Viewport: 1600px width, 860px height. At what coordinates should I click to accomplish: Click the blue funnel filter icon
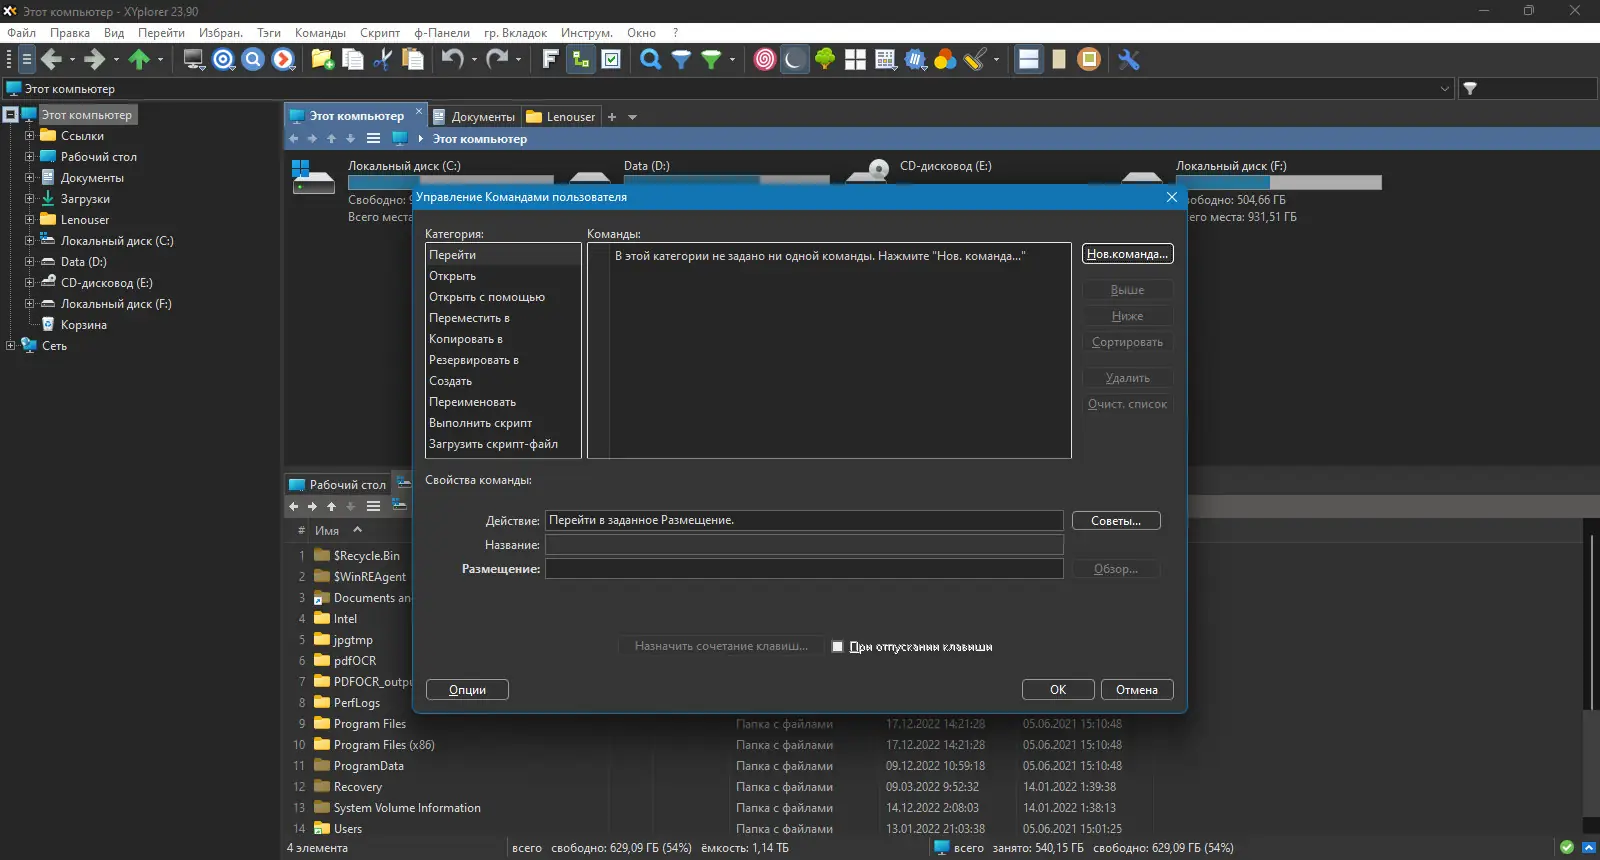click(681, 60)
